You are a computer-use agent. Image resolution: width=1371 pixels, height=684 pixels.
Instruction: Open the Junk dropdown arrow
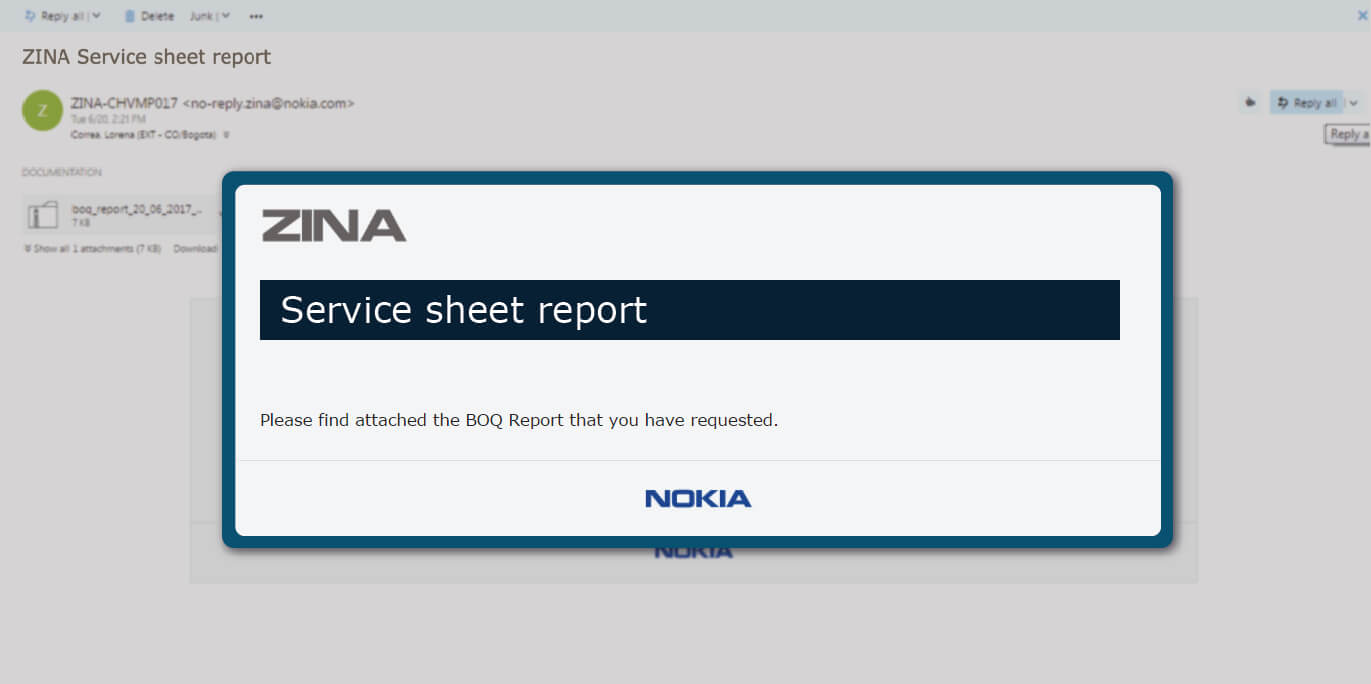coord(225,16)
